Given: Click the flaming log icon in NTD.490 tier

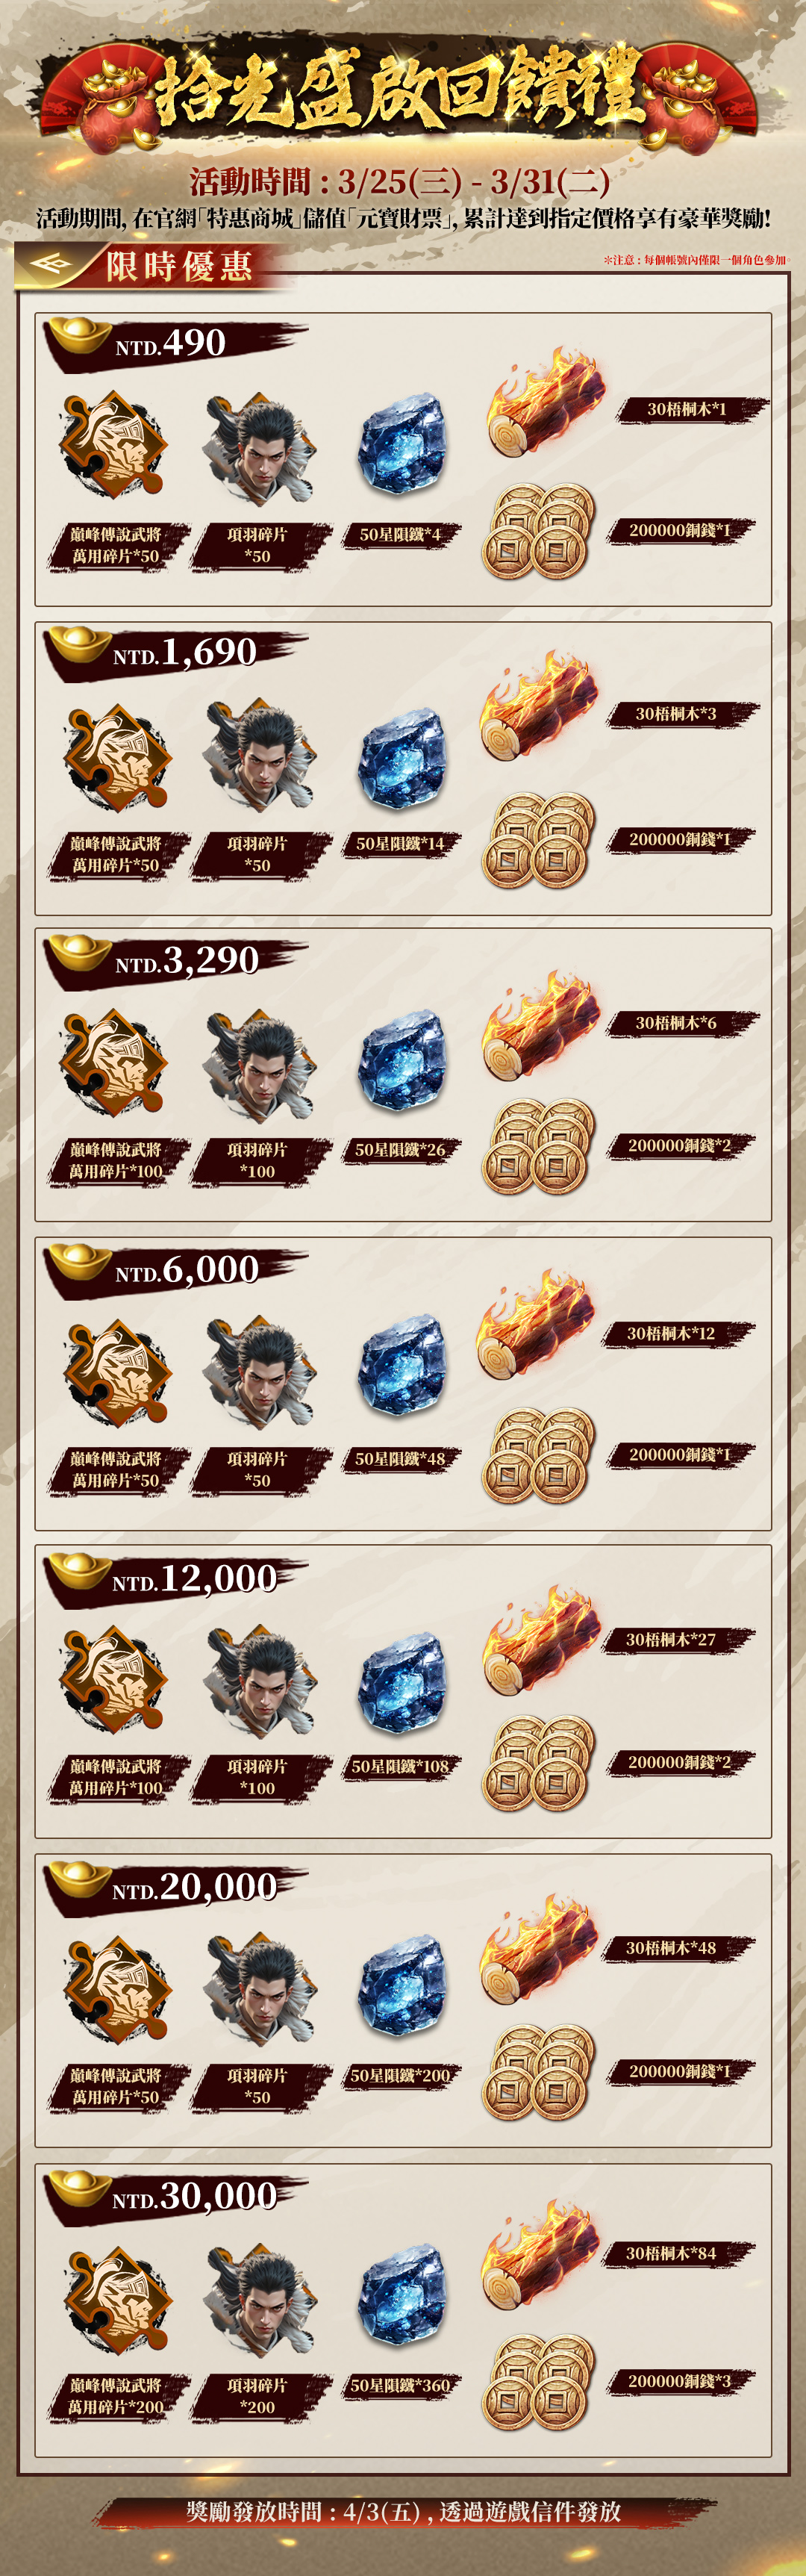Looking at the screenshot, I should pos(546,401).
